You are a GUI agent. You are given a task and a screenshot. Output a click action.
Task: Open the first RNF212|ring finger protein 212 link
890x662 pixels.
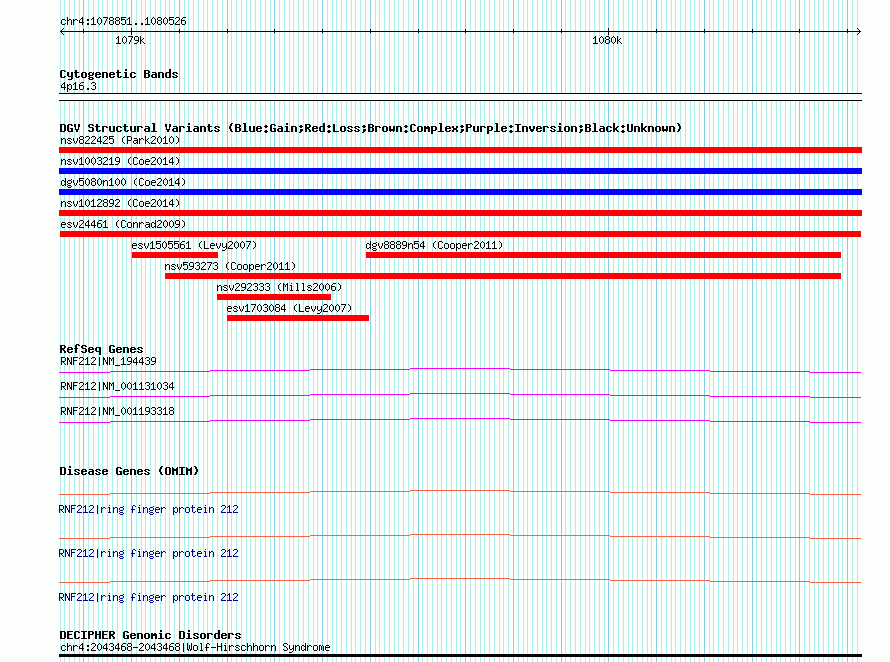point(148,509)
